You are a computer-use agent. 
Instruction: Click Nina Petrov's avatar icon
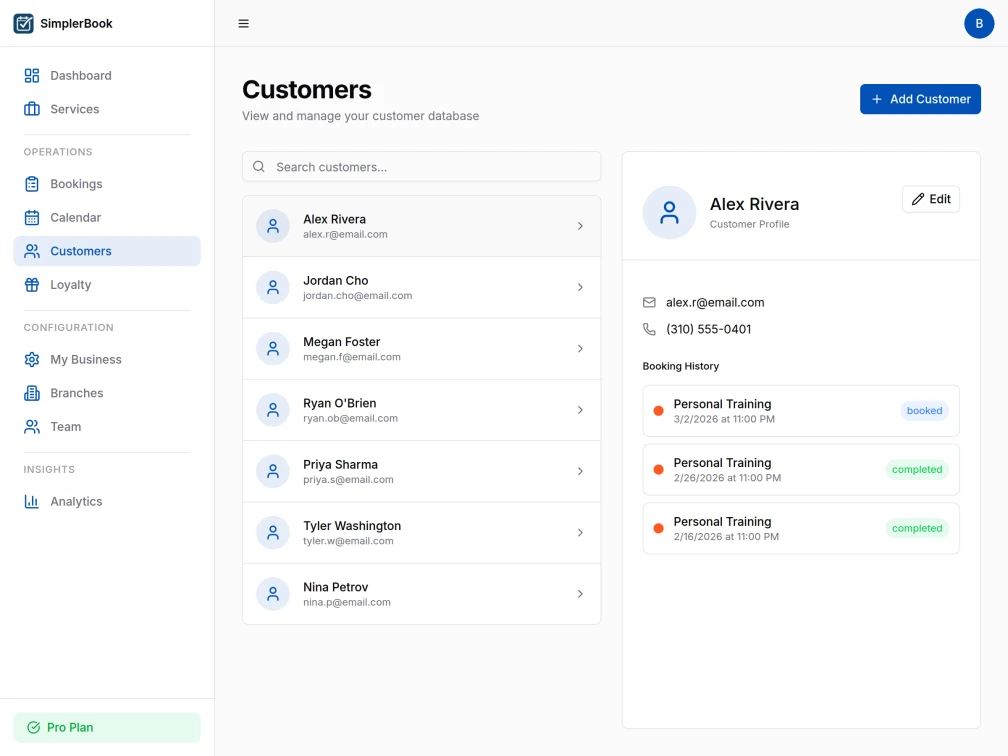(273, 593)
